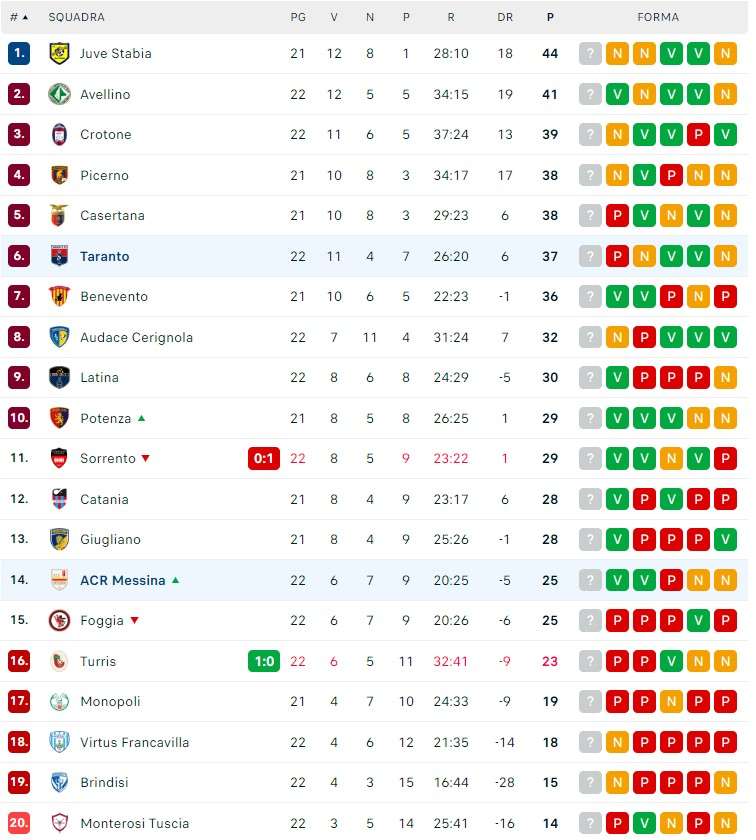Click the FORMA column header
This screenshot has width=756, height=840.
[x=658, y=17]
